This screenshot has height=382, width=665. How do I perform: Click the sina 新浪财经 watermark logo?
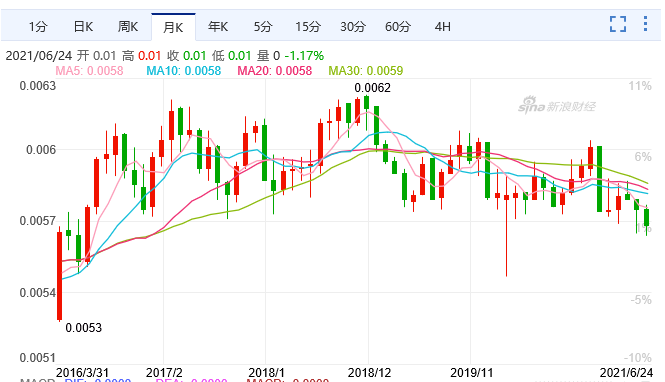557,105
